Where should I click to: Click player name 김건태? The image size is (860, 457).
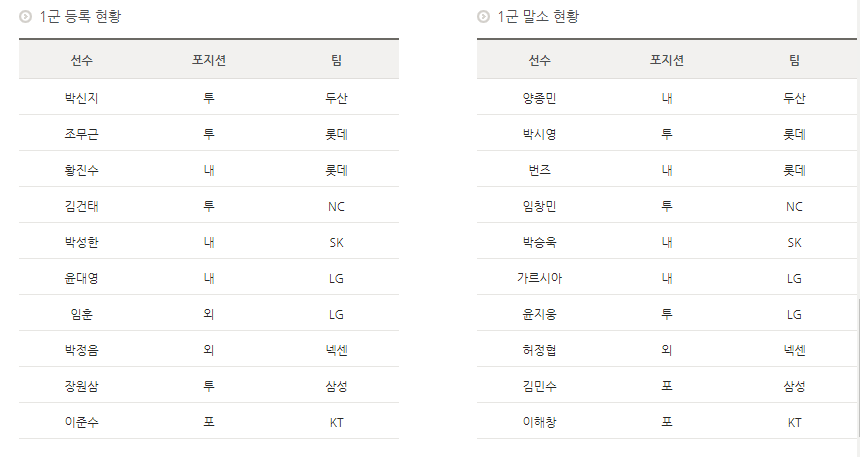tap(81, 206)
